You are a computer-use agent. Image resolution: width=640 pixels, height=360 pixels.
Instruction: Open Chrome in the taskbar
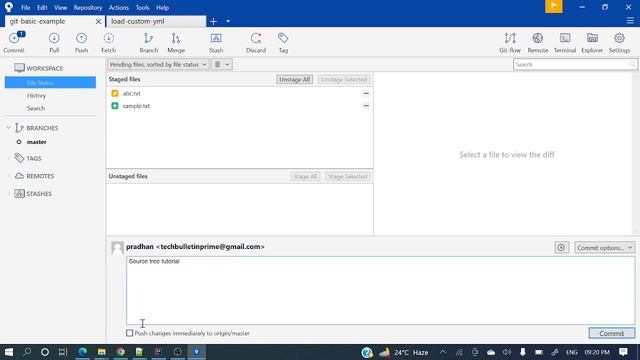point(120,352)
